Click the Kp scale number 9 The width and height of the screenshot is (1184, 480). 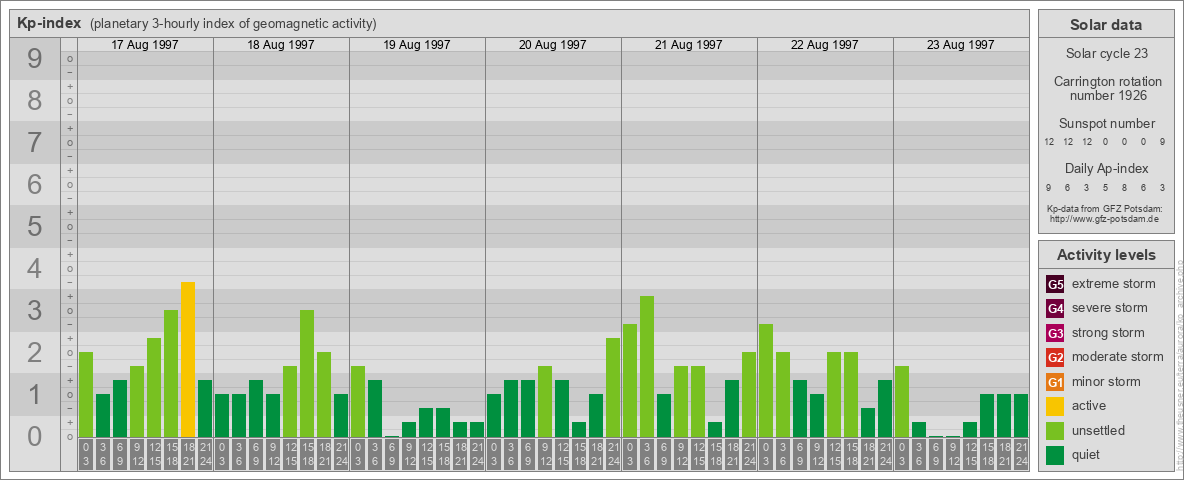(x=34, y=59)
